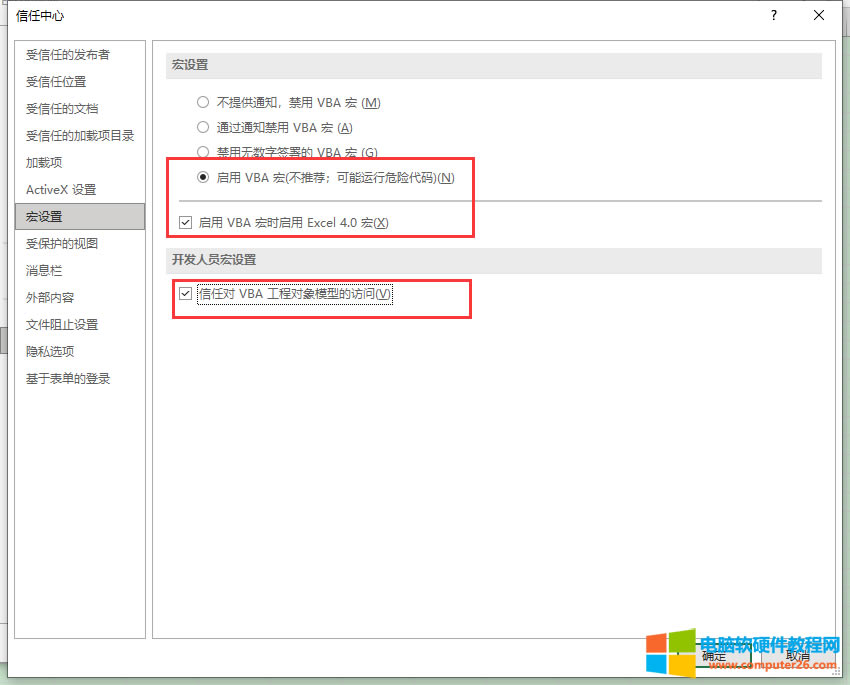
Task: Open 消息栏 settings
Action: coord(44,271)
